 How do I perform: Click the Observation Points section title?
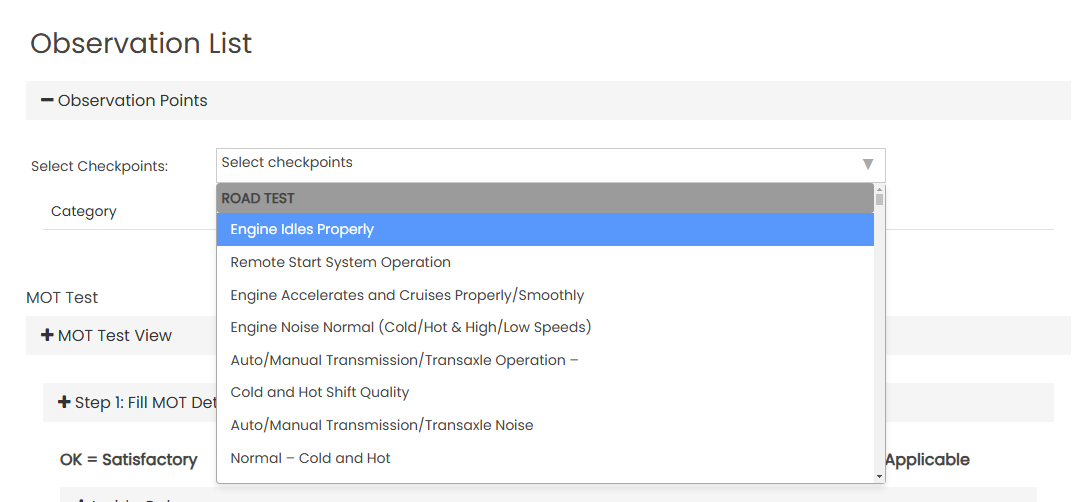click(133, 101)
